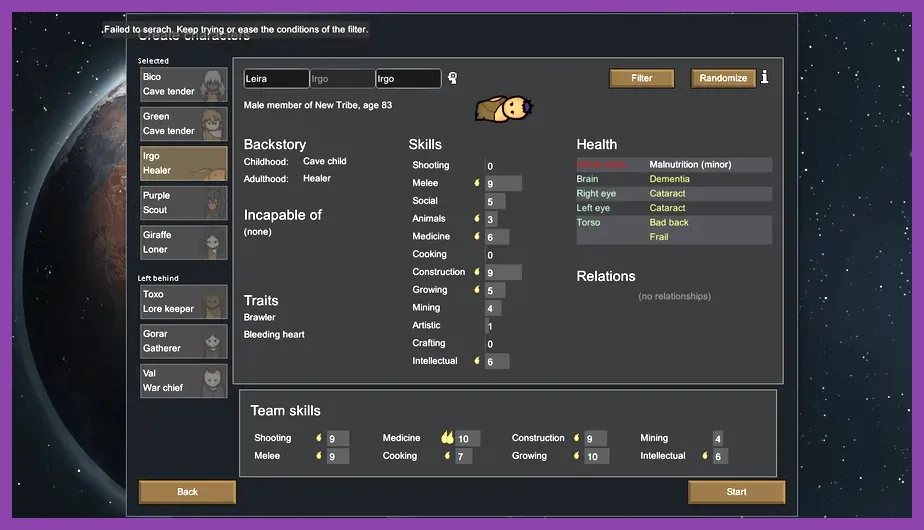Click Team skills Intellectual flame icon
Screen dimensions: 924x530
click(x=705, y=455)
